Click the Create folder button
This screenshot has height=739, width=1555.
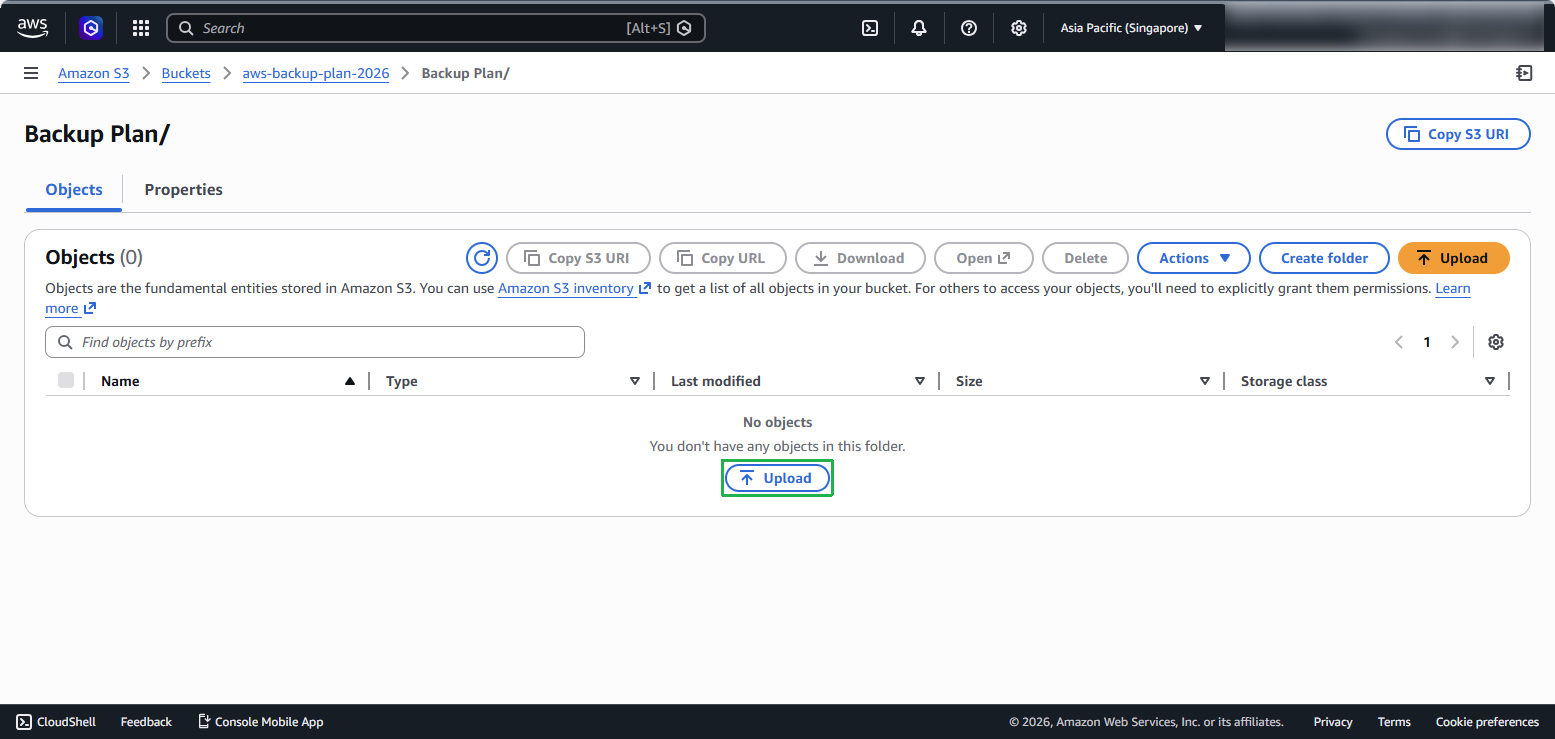click(1324, 258)
